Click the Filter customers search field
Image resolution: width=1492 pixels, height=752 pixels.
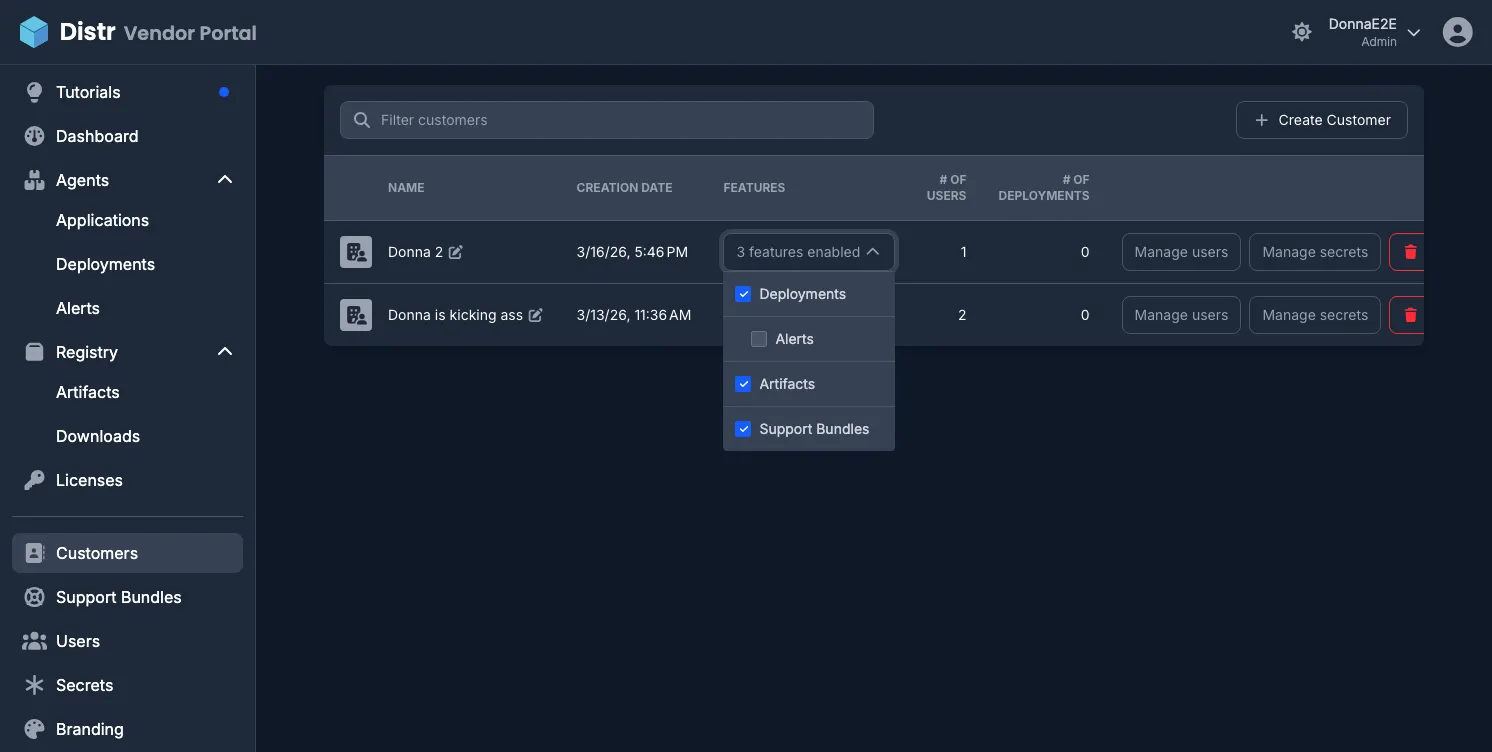[606, 119]
